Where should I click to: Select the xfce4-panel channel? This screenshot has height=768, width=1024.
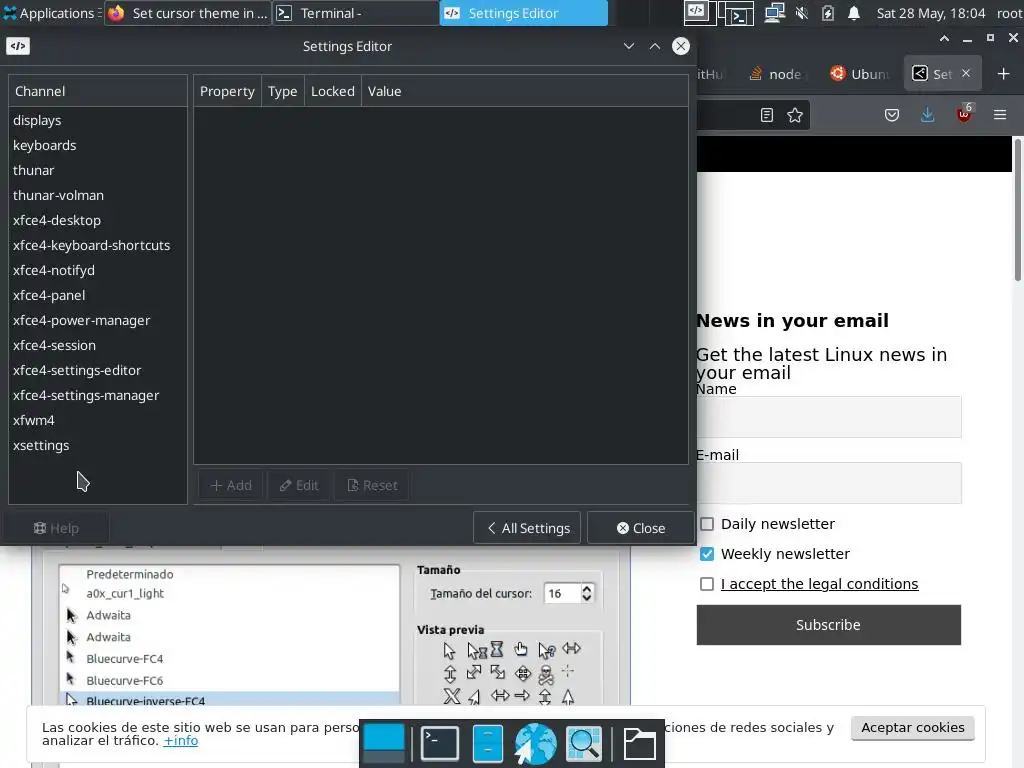[98, 295]
